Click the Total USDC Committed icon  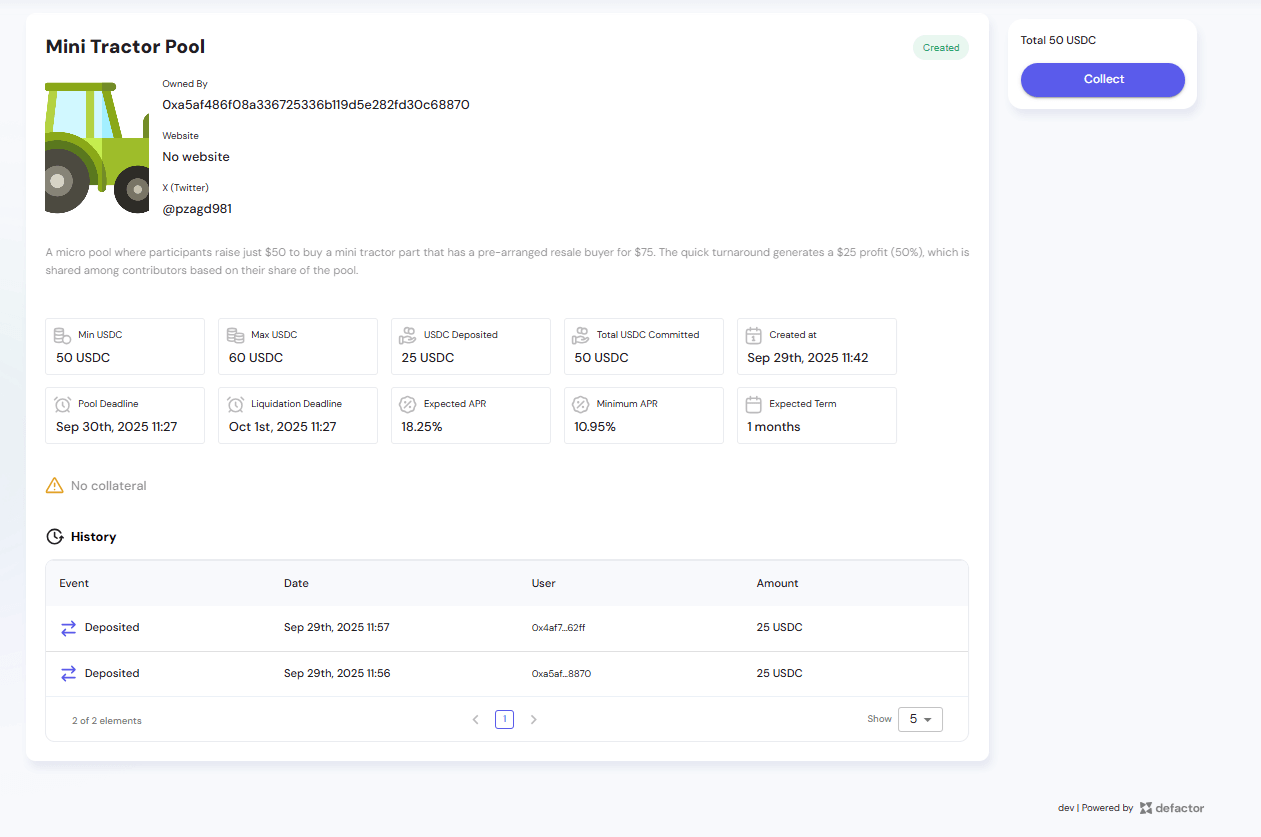coord(581,336)
